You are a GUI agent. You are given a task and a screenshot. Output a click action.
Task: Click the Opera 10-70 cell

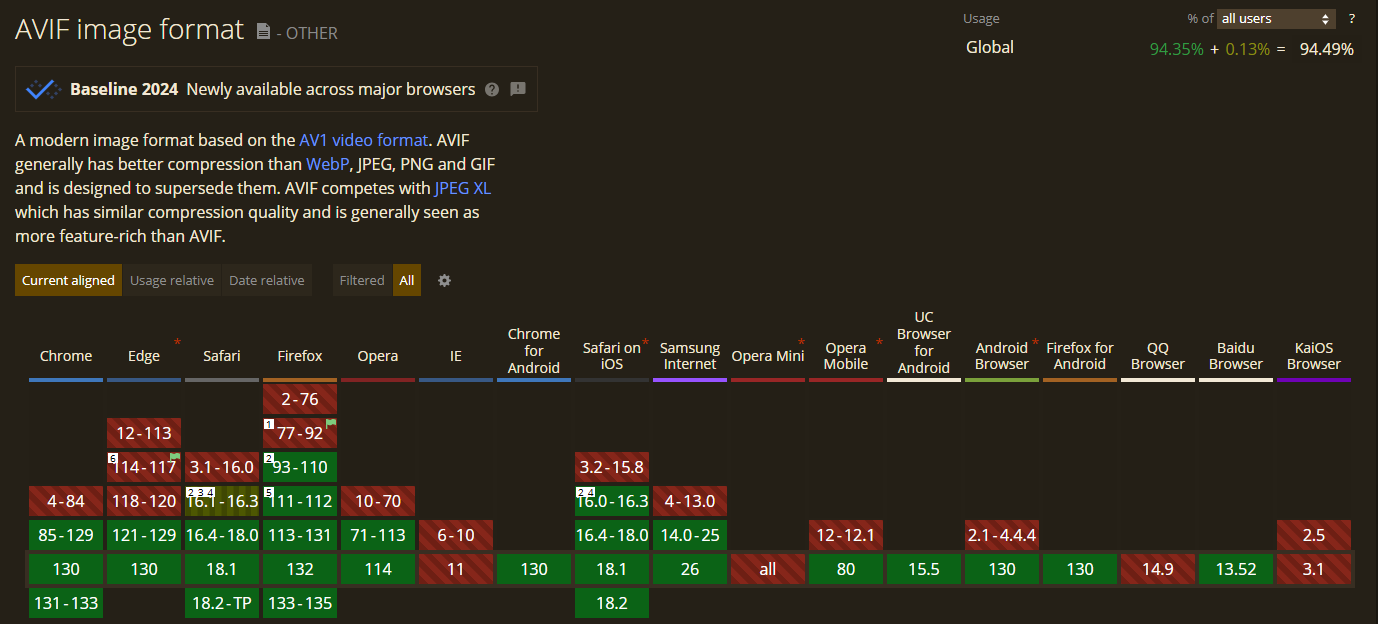(x=378, y=501)
